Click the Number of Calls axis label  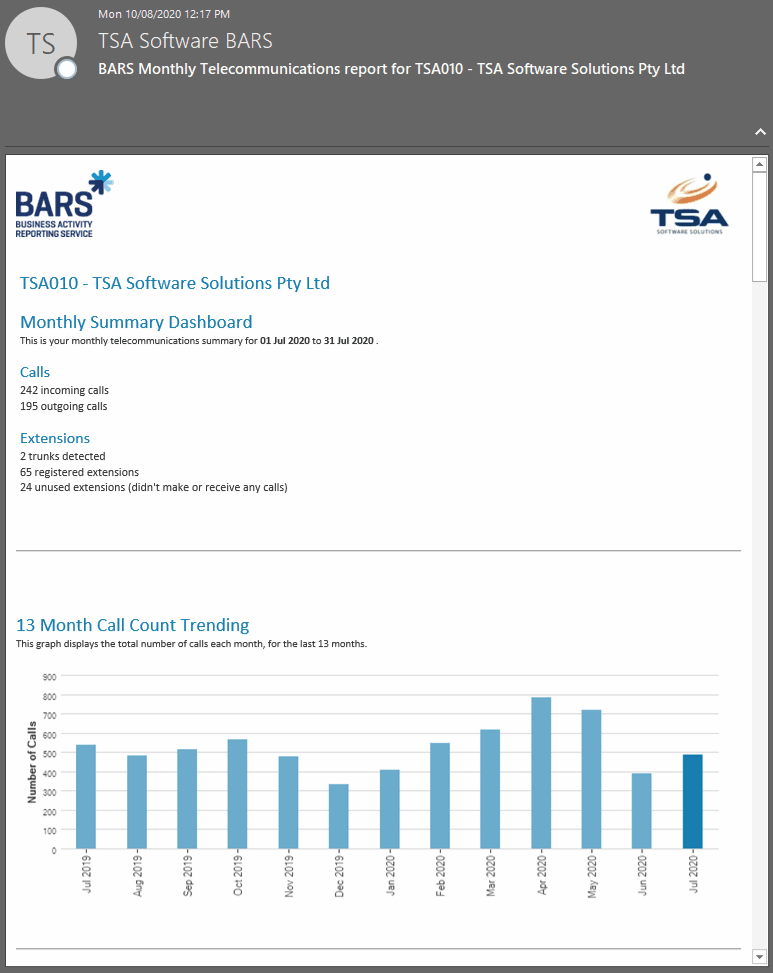(32, 762)
